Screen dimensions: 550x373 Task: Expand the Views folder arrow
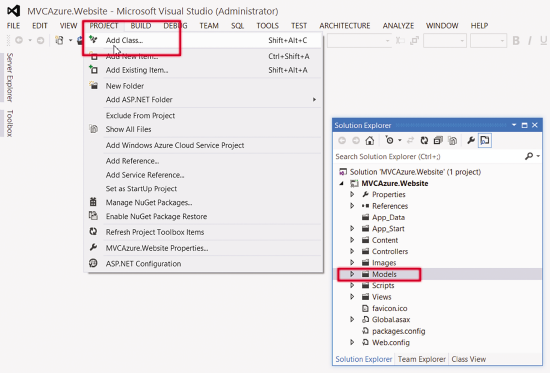352,297
